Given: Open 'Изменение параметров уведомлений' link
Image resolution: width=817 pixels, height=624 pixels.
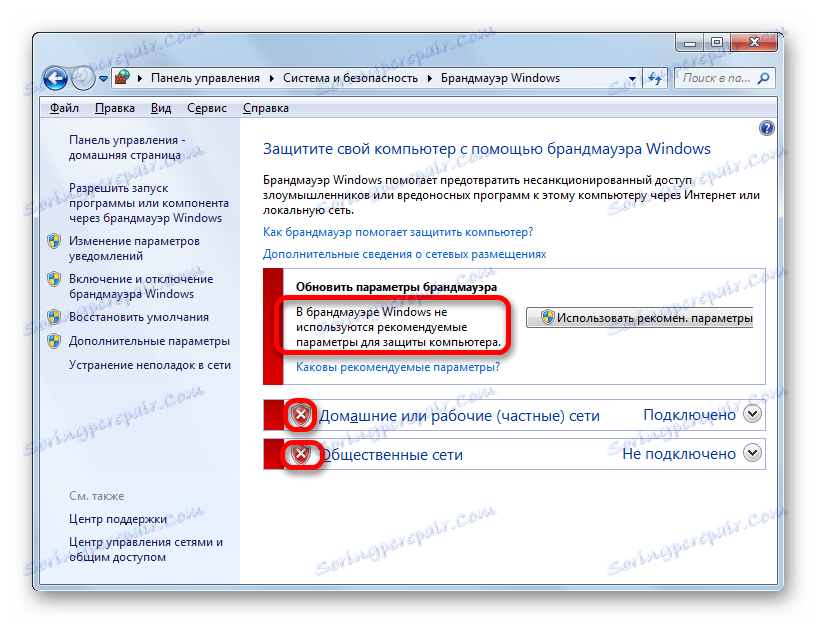Looking at the screenshot, I should click(x=134, y=248).
